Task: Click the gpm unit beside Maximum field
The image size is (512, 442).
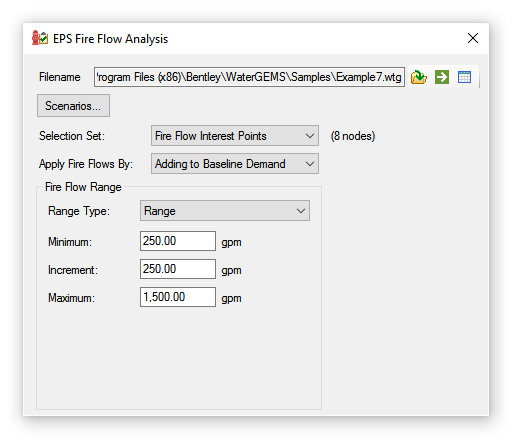Action: click(x=231, y=298)
